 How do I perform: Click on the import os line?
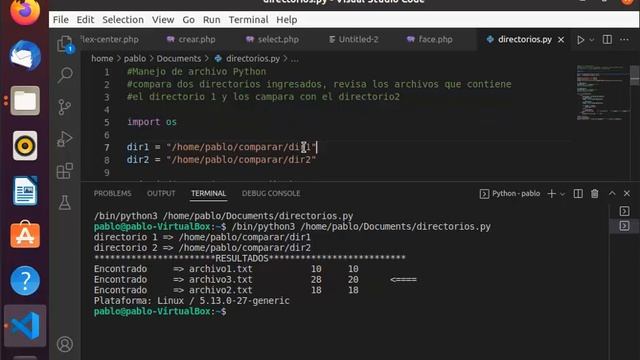(x=152, y=122)
